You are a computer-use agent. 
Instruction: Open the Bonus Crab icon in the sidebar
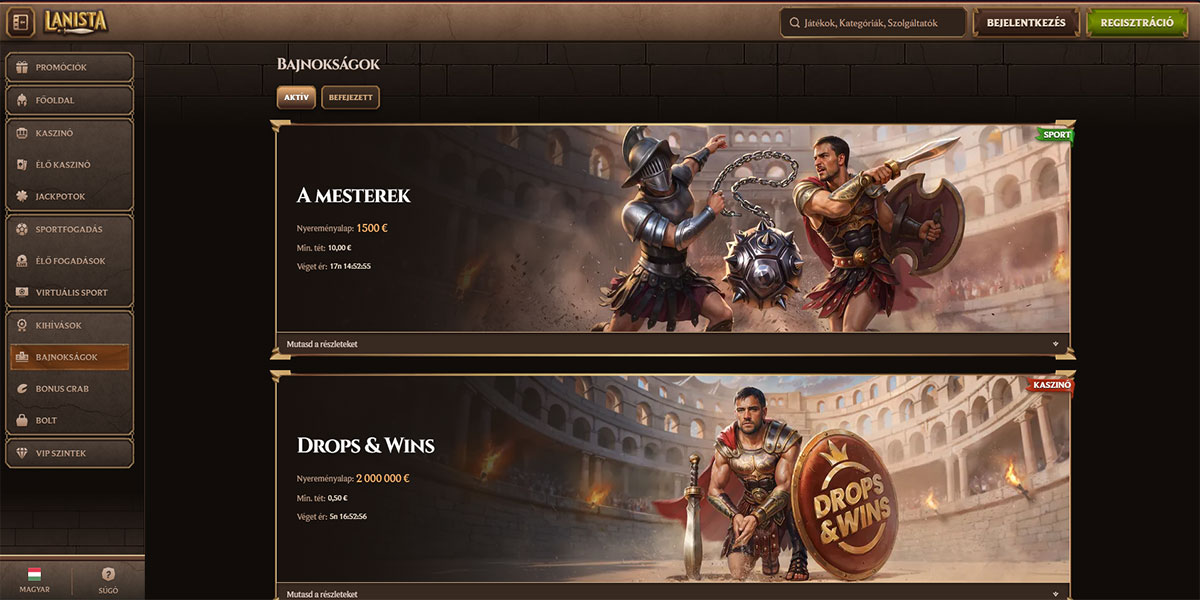coord(22,388)
